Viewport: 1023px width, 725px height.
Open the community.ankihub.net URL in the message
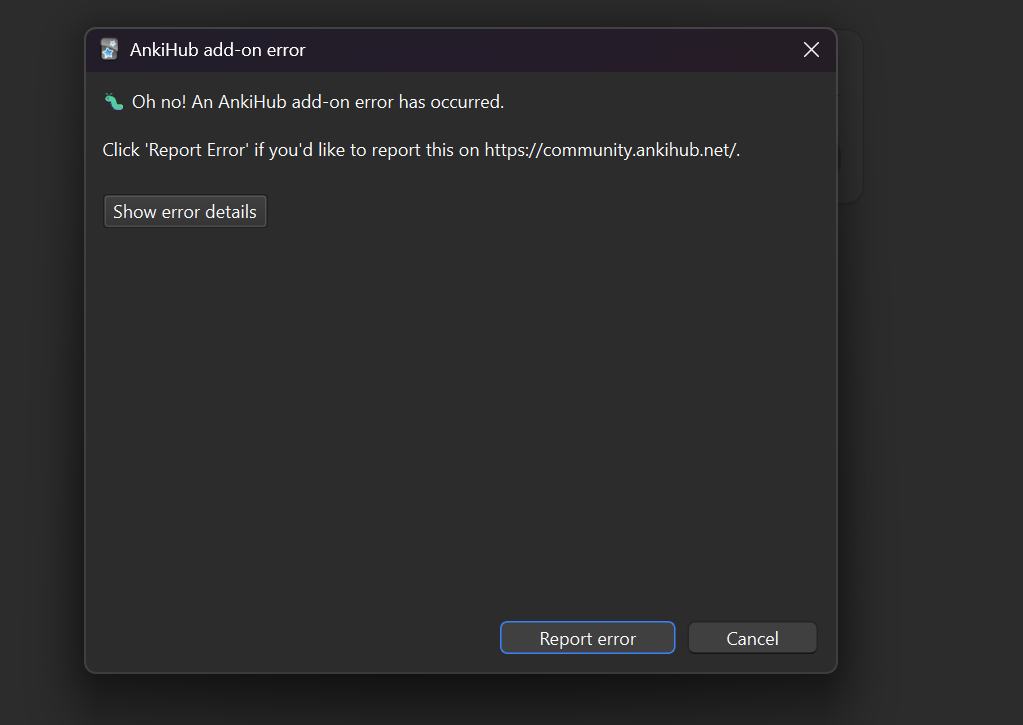click(611, 150)
